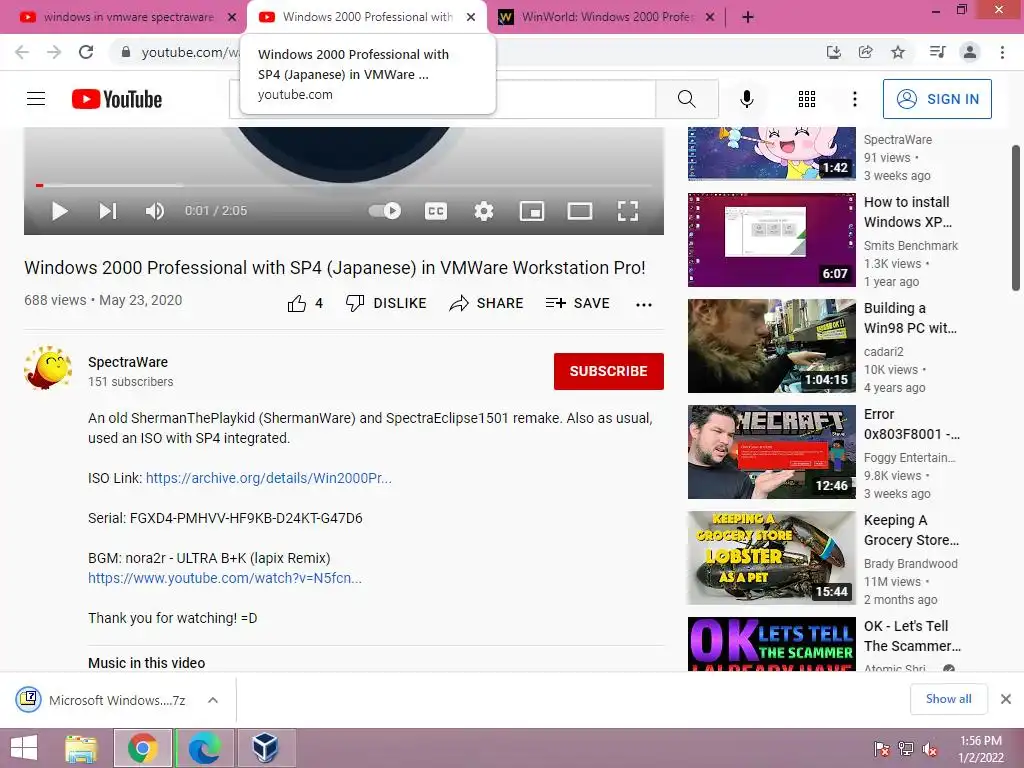Close the windows in vmware spectraware tab
1024x768 pixels.
[x=232, y=18]
